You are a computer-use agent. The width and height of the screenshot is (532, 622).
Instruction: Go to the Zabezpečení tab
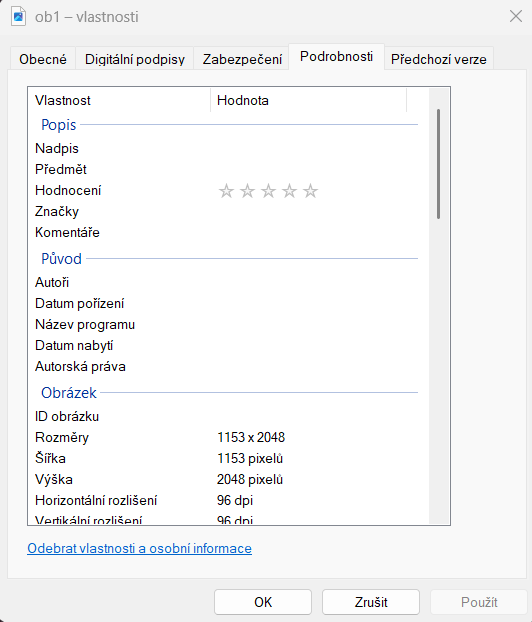pyautogui.click(x=242, y=59)
